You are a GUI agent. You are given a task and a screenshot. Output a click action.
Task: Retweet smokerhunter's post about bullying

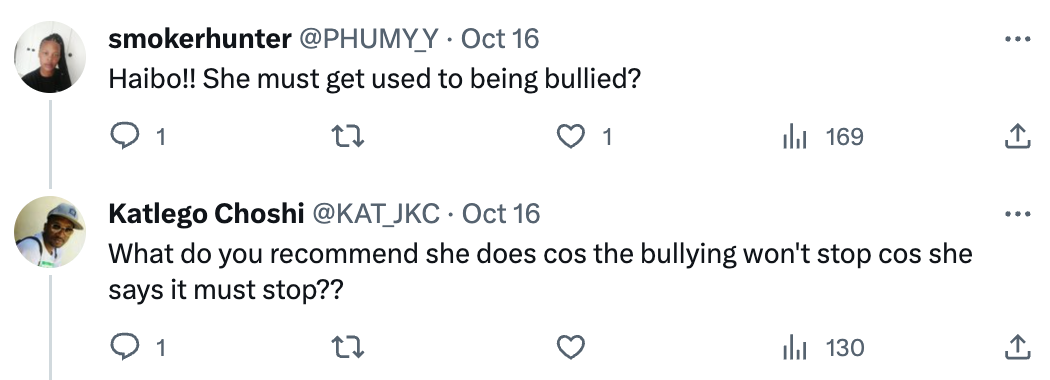(x=348, y=137)
